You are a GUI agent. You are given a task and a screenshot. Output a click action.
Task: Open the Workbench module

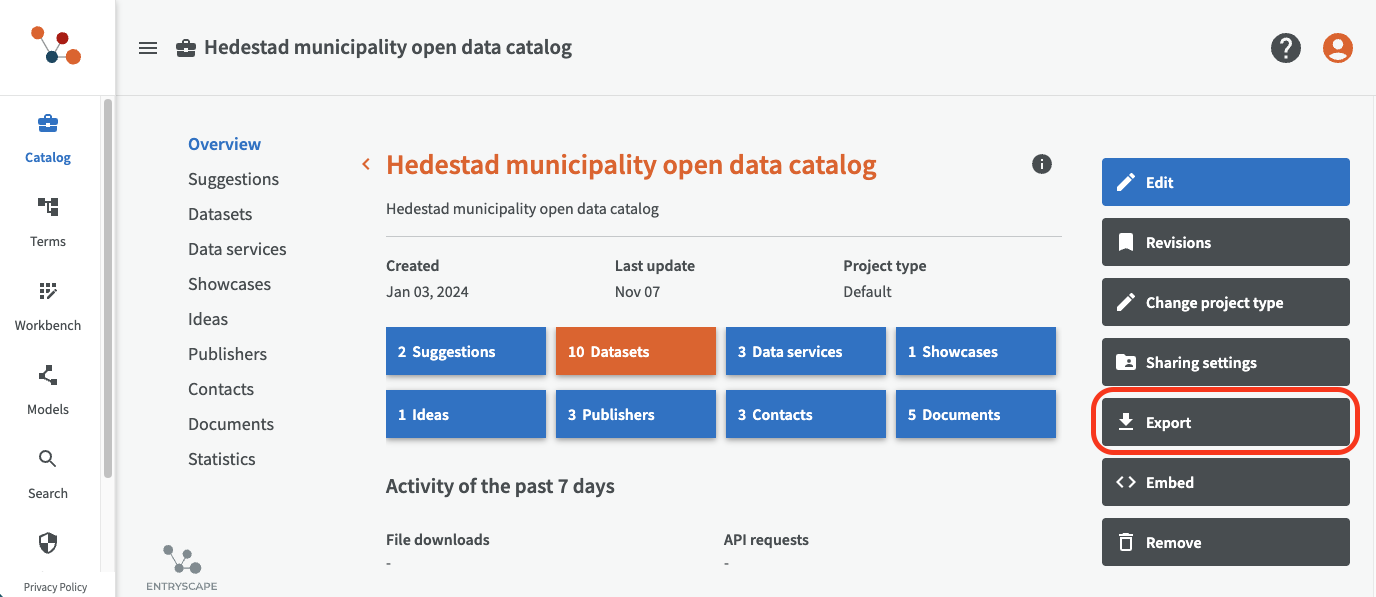[x=48, y=305]
